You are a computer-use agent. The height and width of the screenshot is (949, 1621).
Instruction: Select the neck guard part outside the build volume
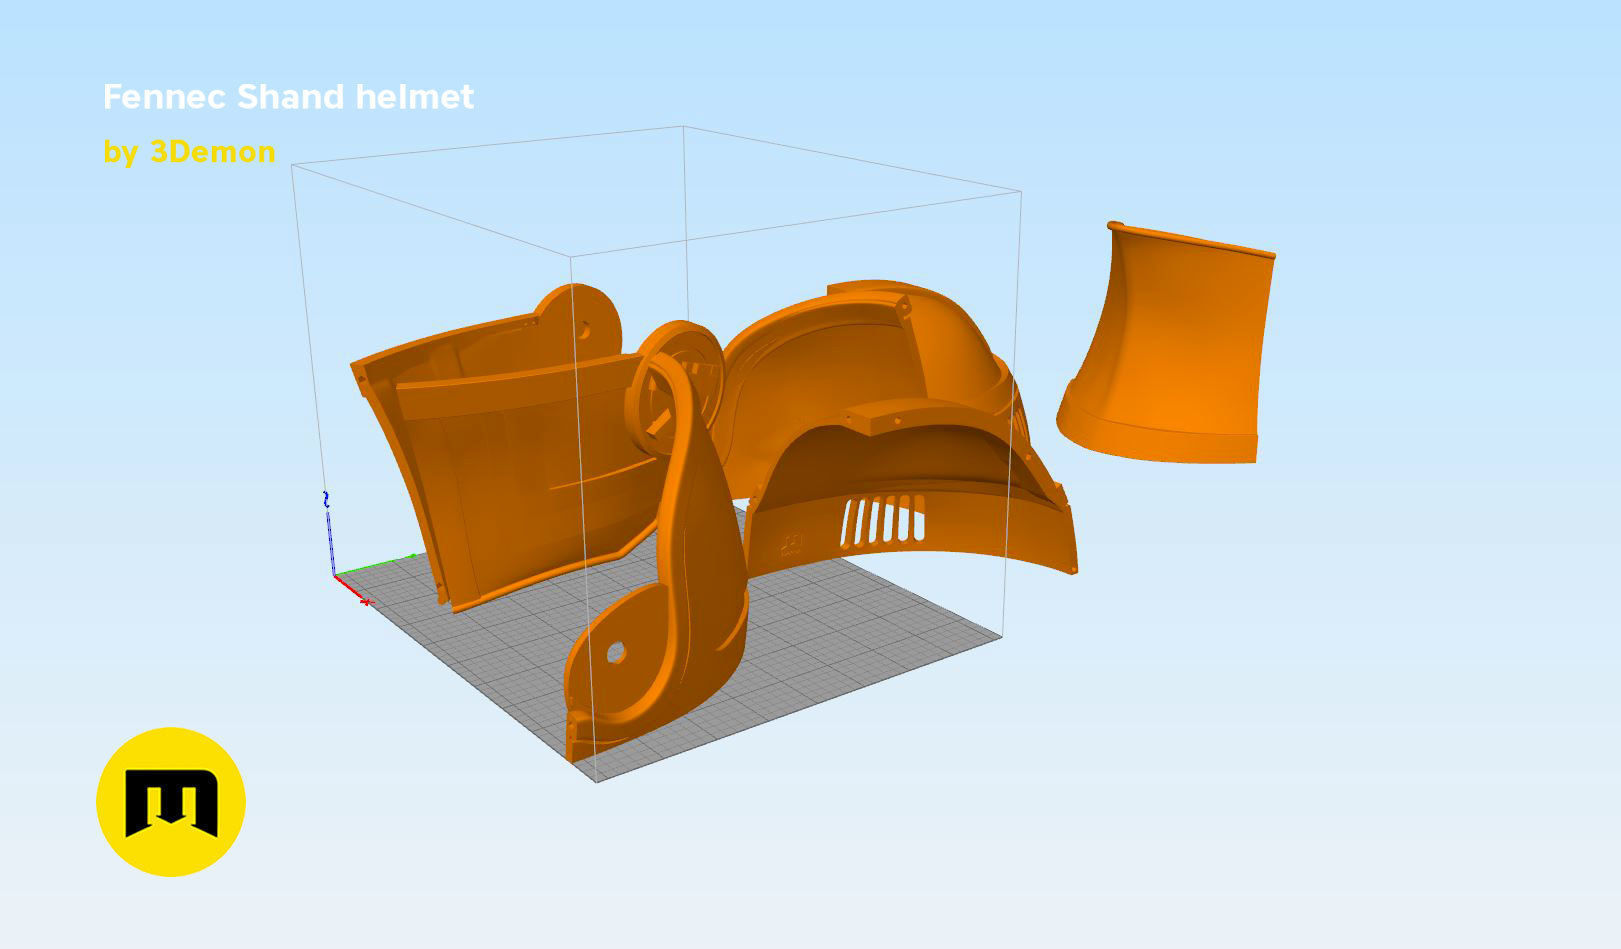1166,343
